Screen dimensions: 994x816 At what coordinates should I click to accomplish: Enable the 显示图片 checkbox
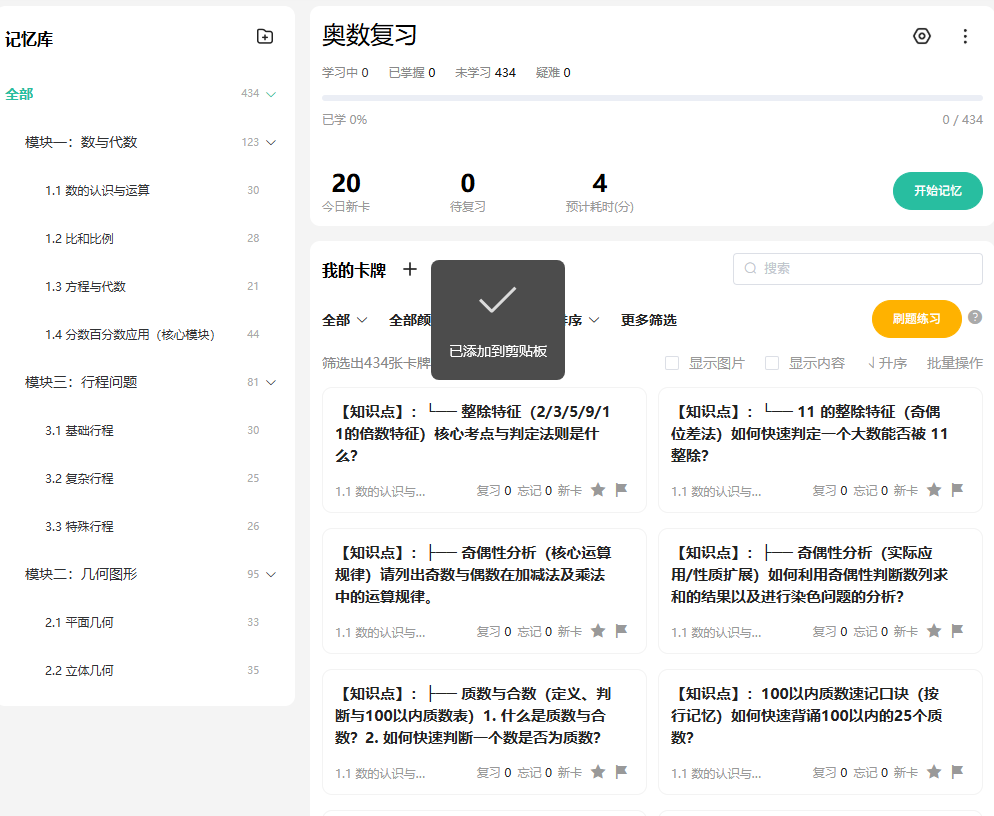[672, 363]
